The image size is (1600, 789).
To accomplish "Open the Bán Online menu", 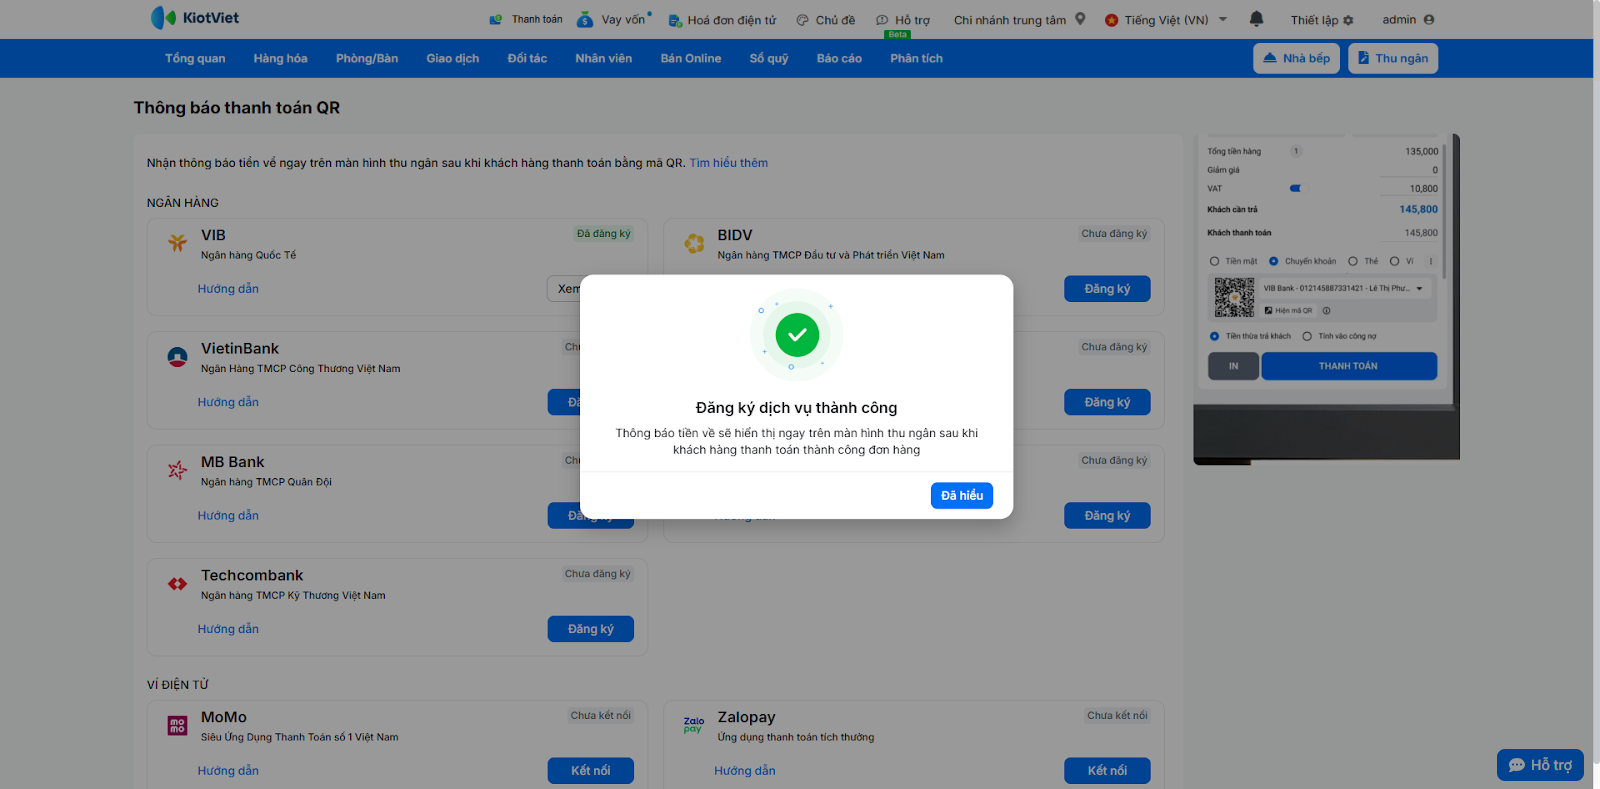I will 691,58.
